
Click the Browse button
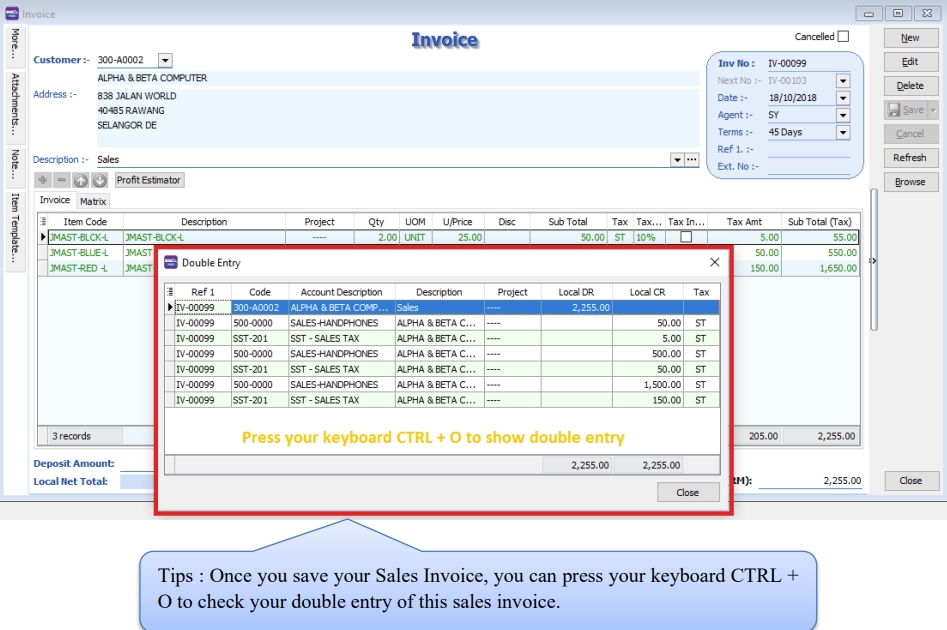click(x=910, y=182)
